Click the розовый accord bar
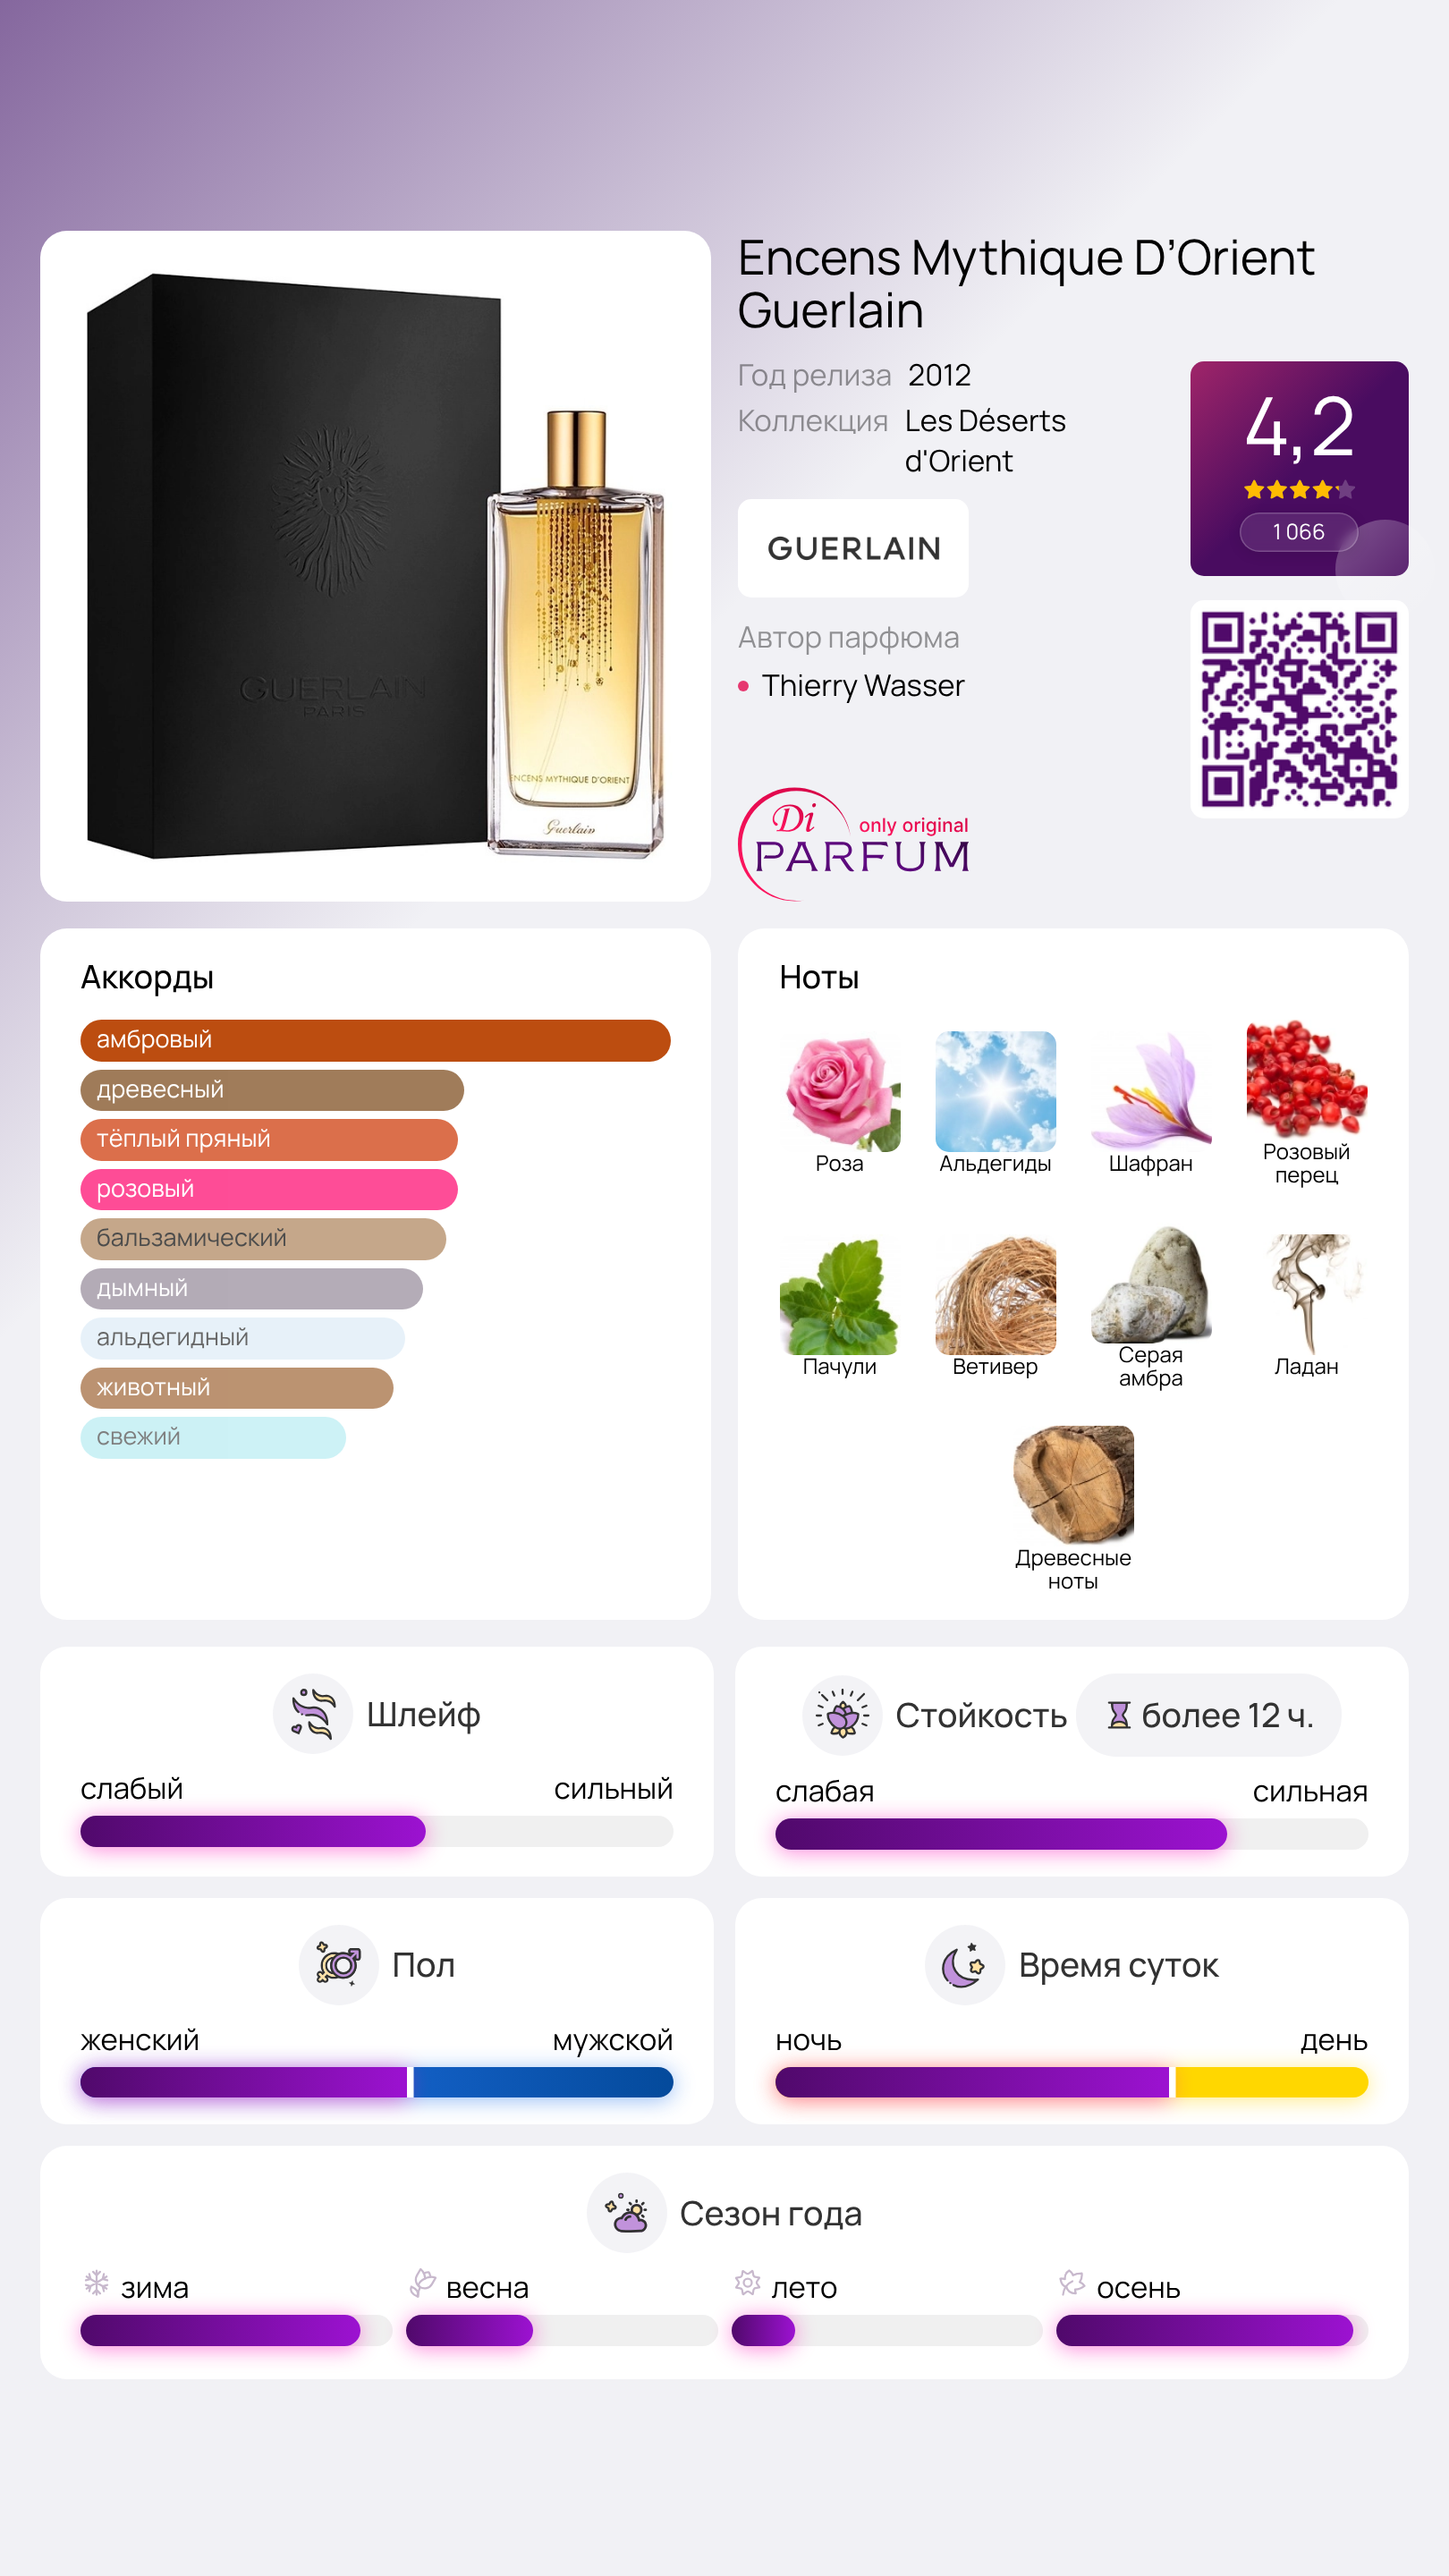Viewport: 1449px width, 2576px height. click(269, 1189)
